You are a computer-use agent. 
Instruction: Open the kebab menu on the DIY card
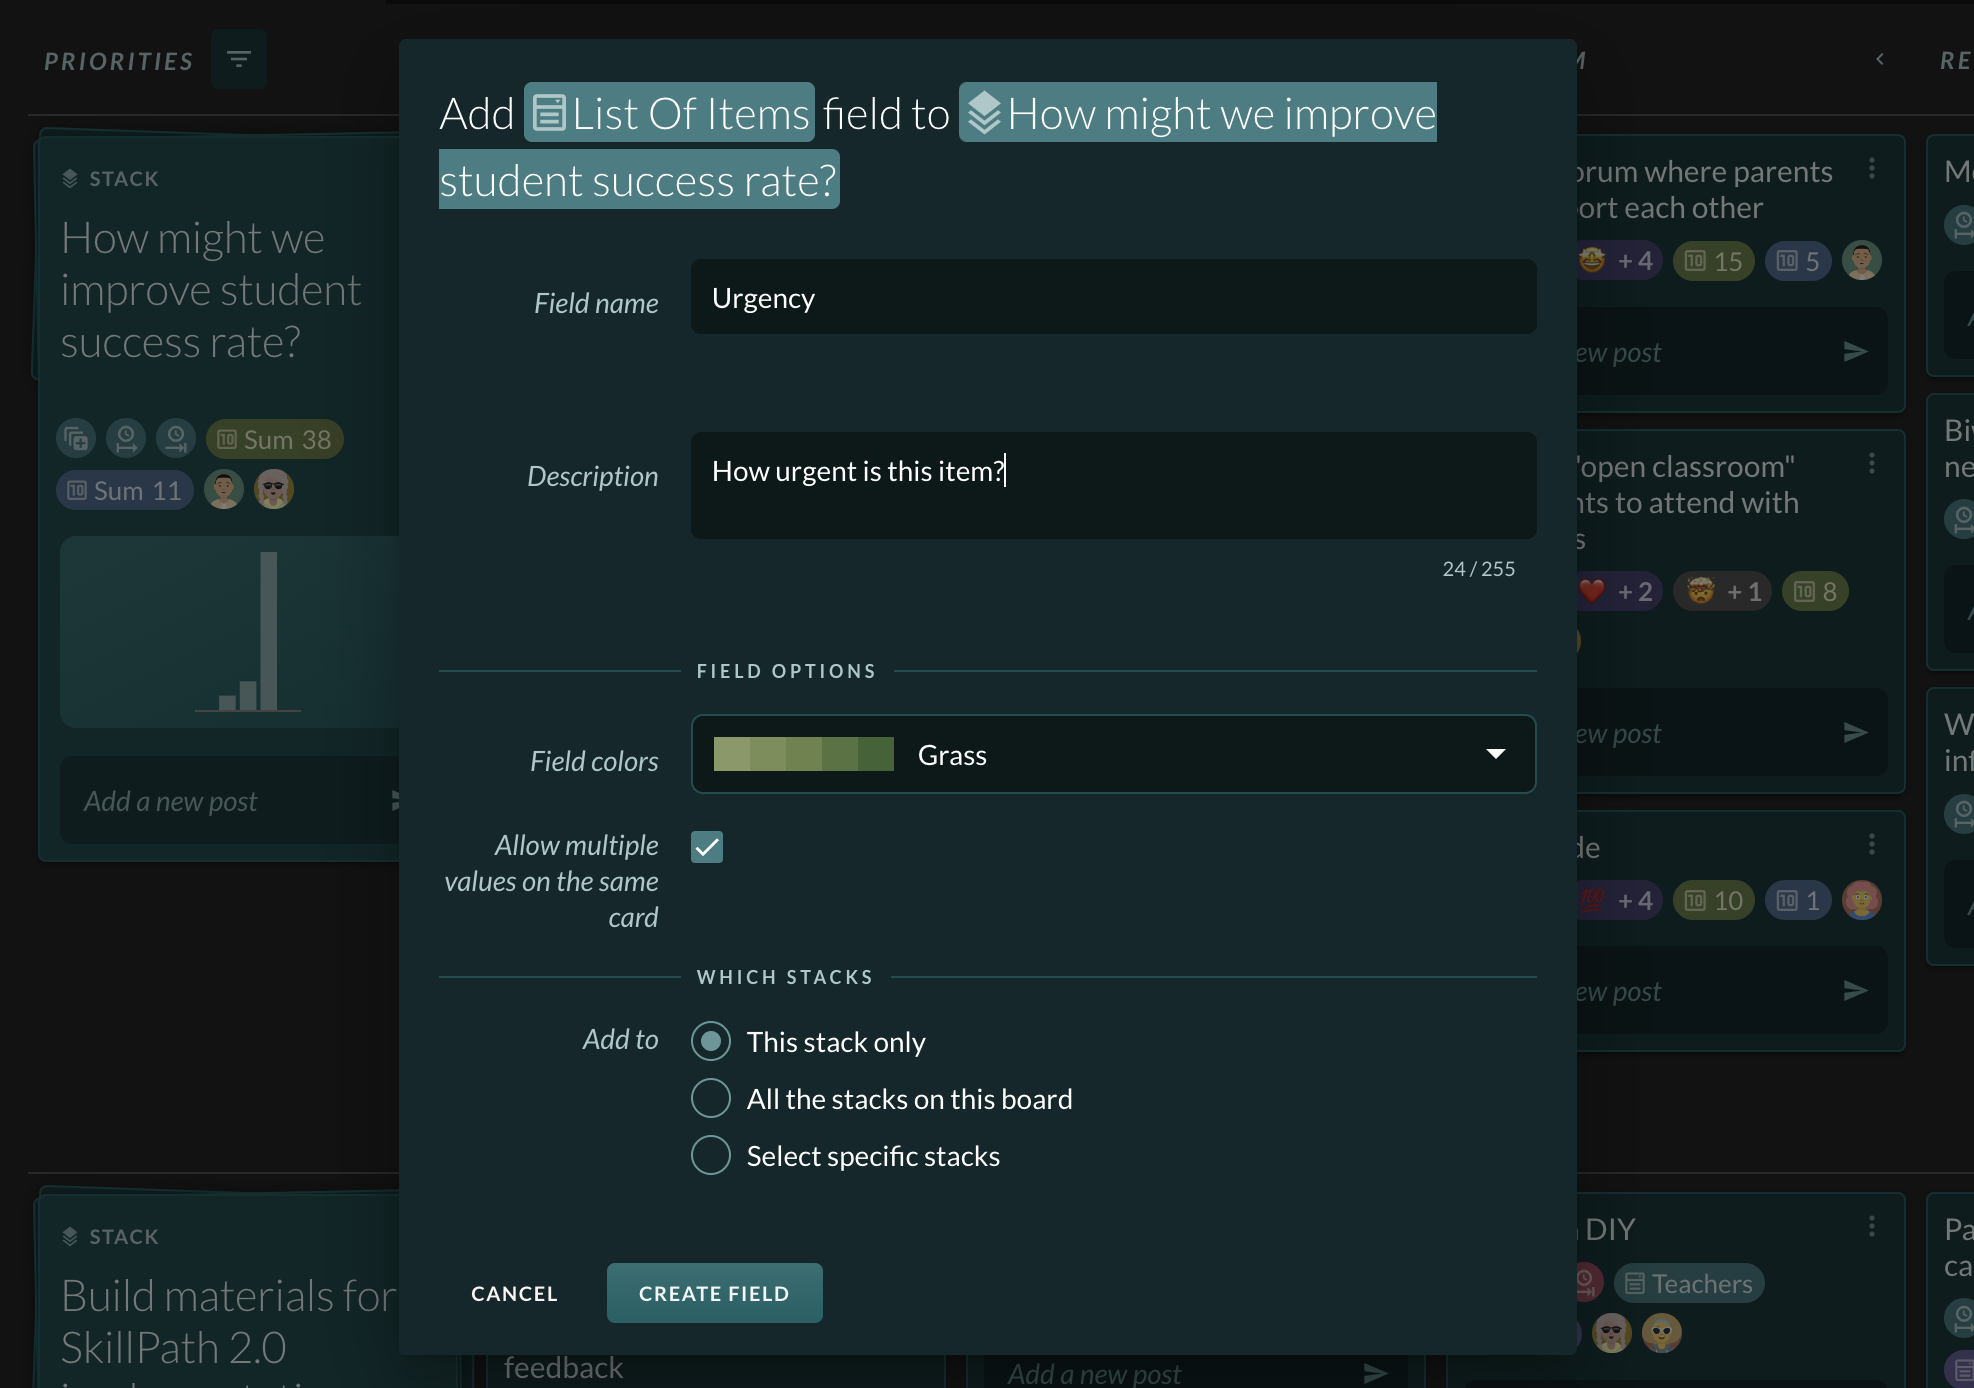pos(1872,1227)
